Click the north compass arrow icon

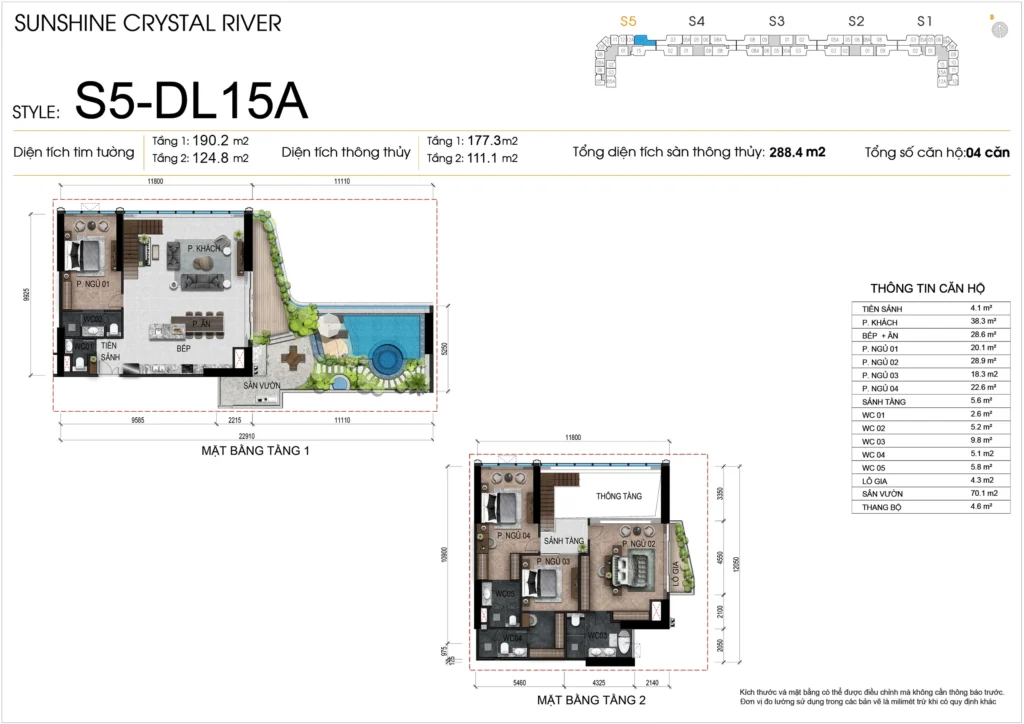coord(999,29)
